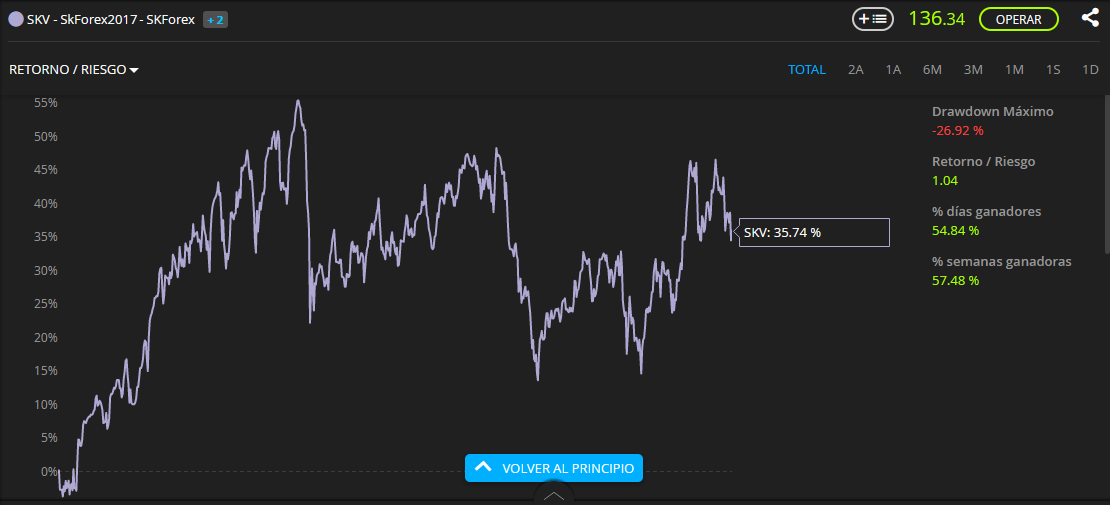Click VOLVER AL PRINCIPIO button

(554, 468)
